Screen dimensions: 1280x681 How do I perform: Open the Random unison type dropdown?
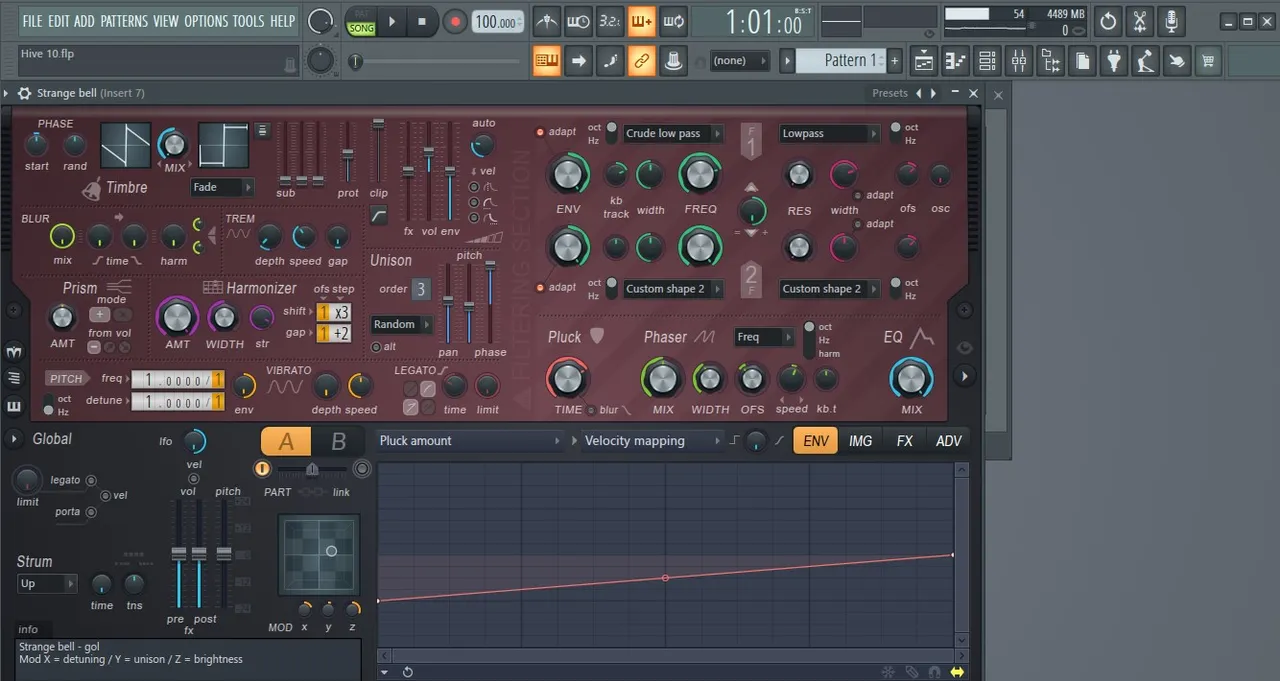coord(402,324)
